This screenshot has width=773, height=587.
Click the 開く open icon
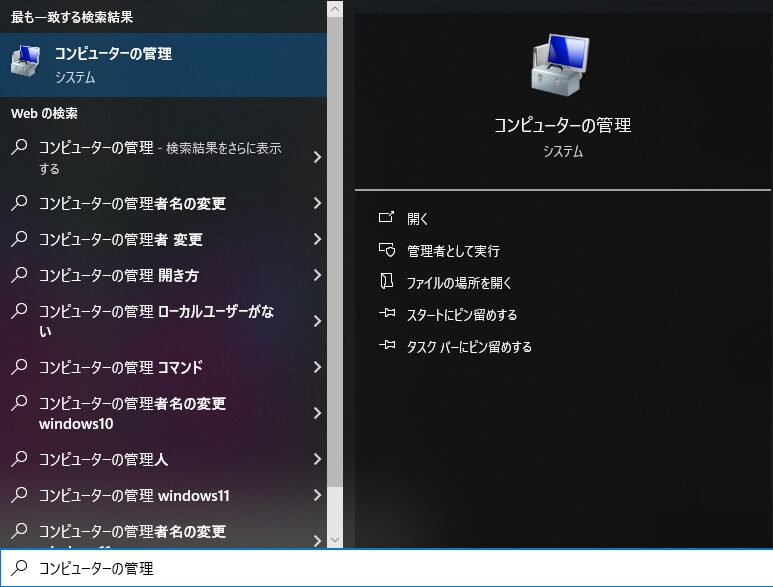[386, 217]
